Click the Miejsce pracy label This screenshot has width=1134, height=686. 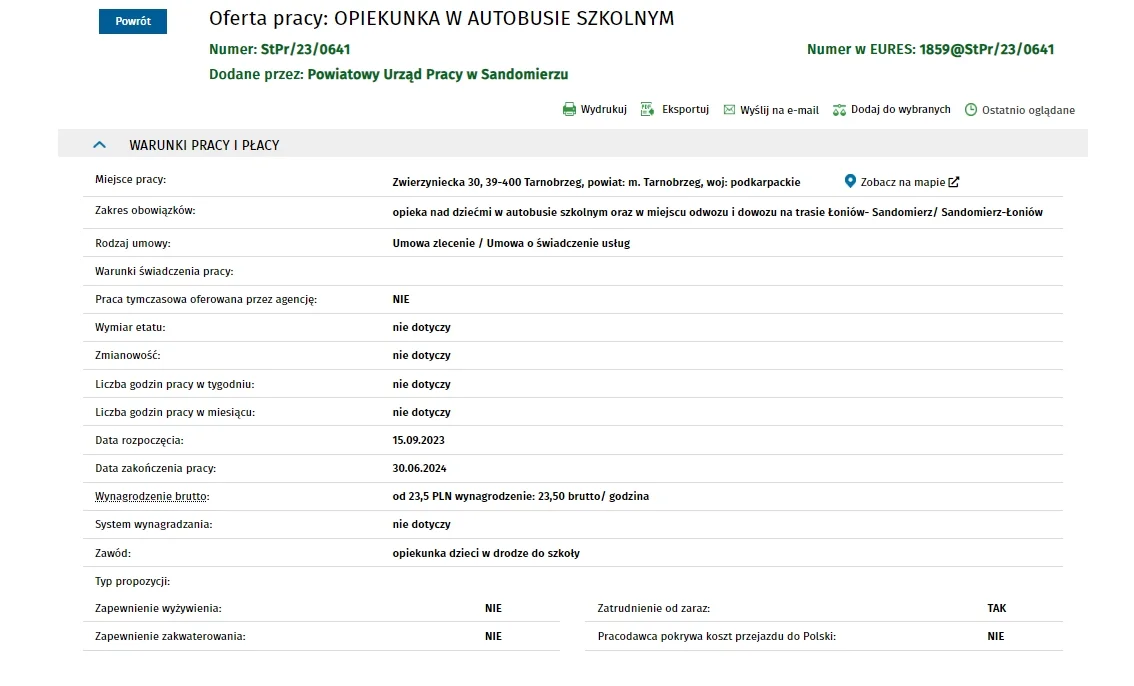130,180
